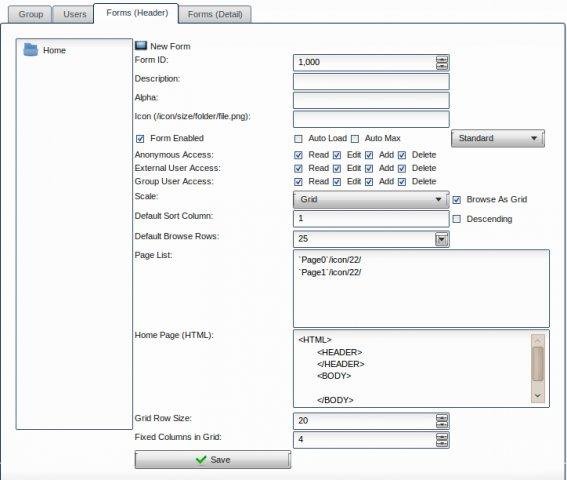Click the </BODY> line in Home Page
This screenshot has width=567, height=480.
[x=335, y=400]
